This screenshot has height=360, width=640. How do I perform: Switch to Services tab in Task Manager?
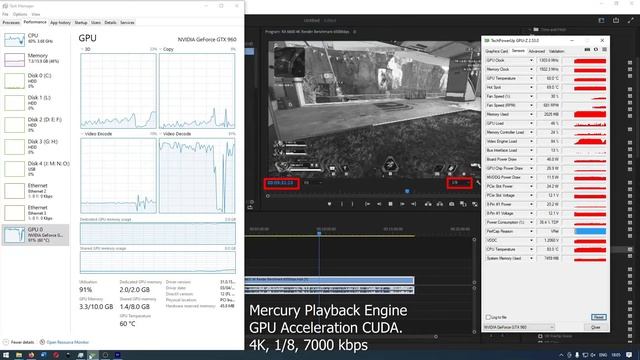pos(127,22)
